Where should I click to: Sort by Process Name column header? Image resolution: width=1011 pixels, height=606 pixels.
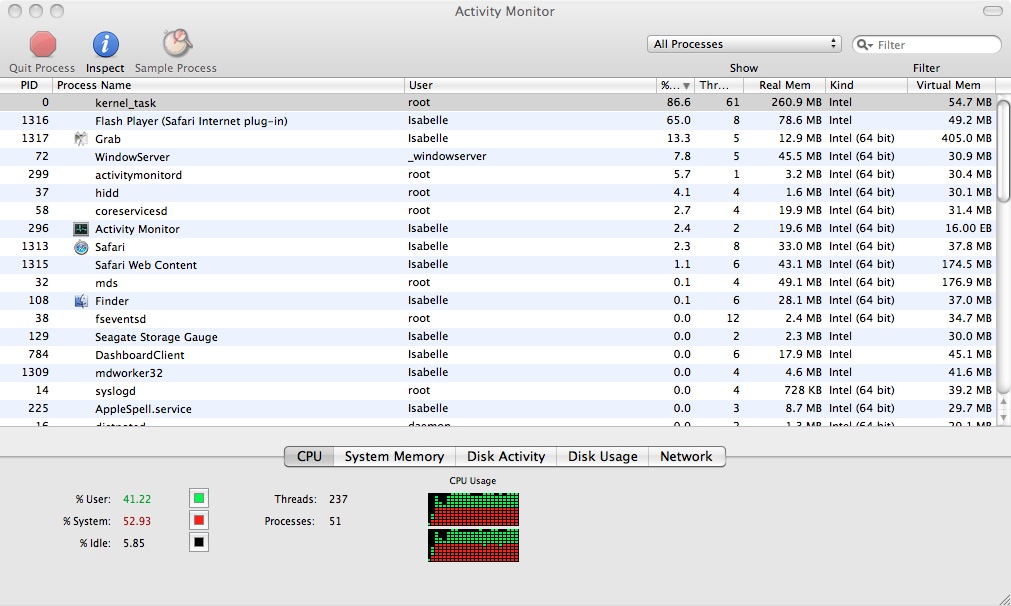228,85
